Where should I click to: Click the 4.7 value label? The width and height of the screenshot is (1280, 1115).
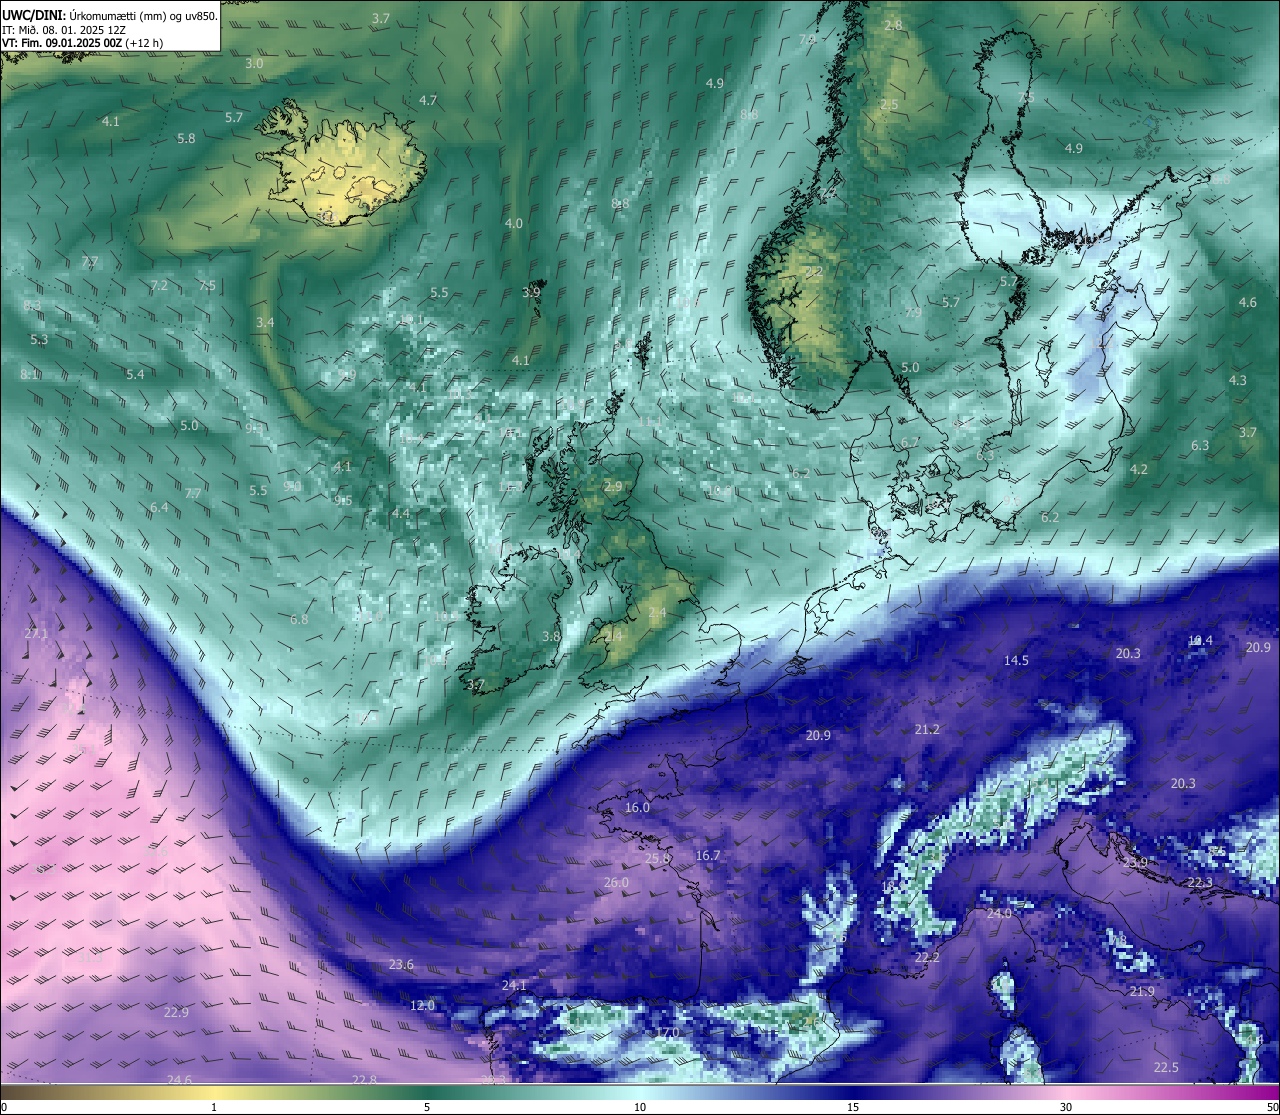(x=428, y=100)
